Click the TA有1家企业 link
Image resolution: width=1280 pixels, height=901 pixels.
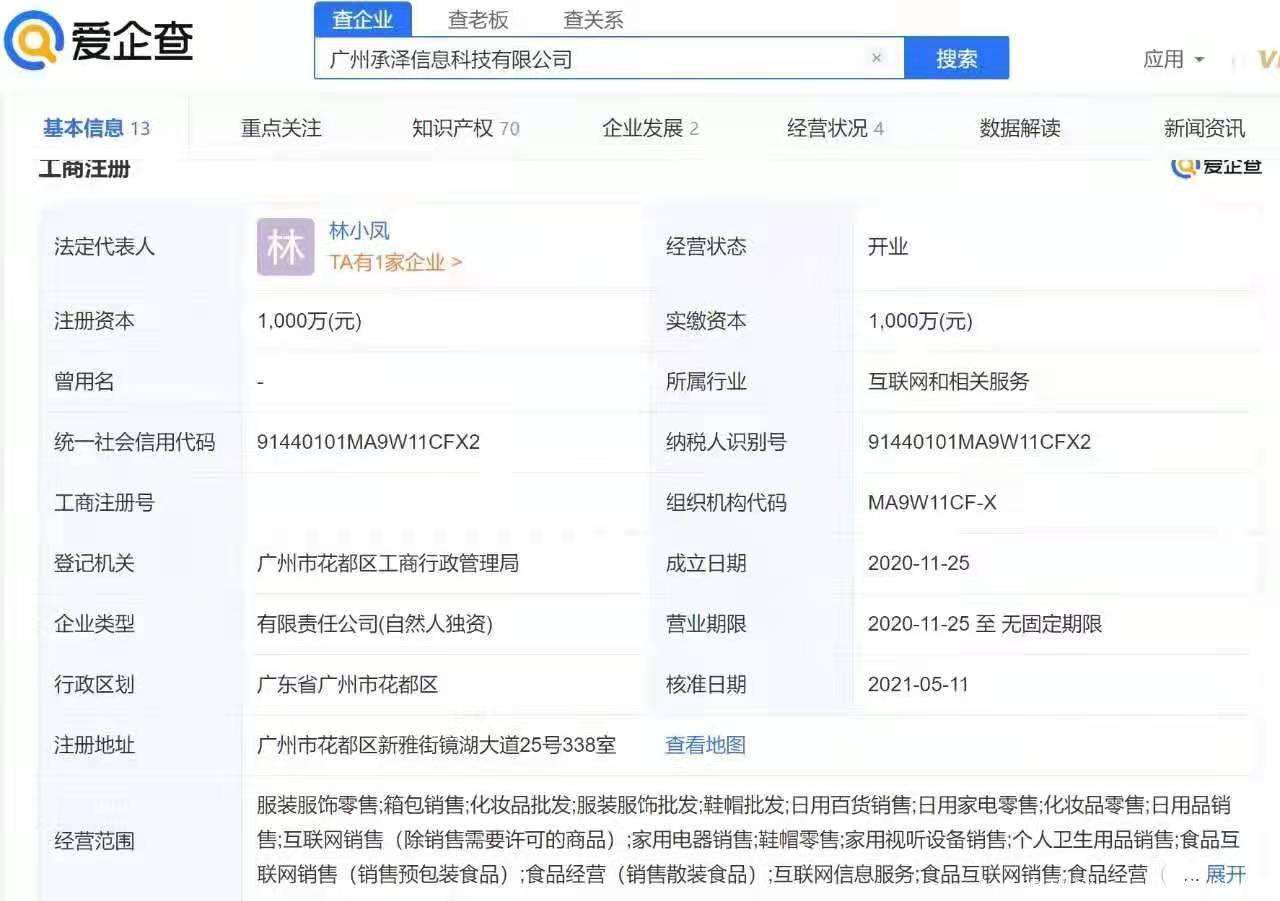point(395,262)
